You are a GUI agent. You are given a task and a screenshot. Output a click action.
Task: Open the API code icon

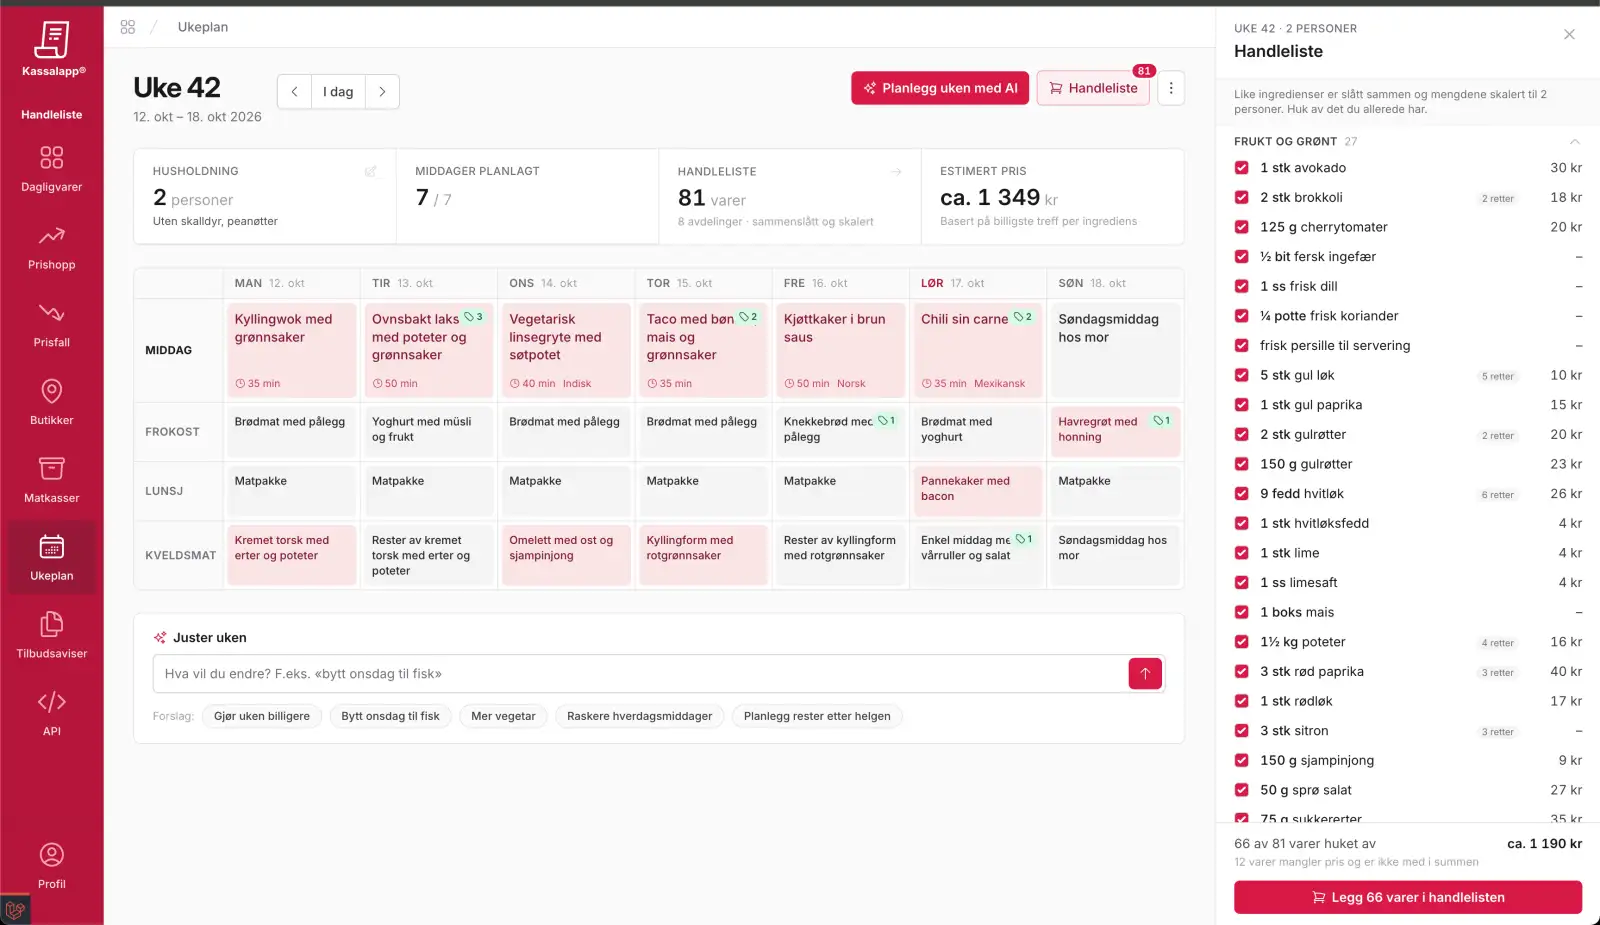tap(52, 702)
